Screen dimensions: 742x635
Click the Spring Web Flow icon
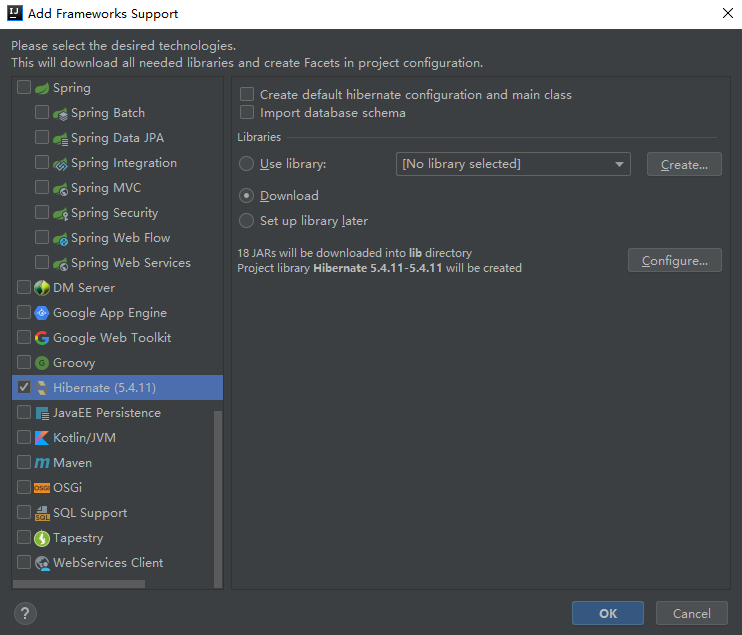click(x=61, y=239)
